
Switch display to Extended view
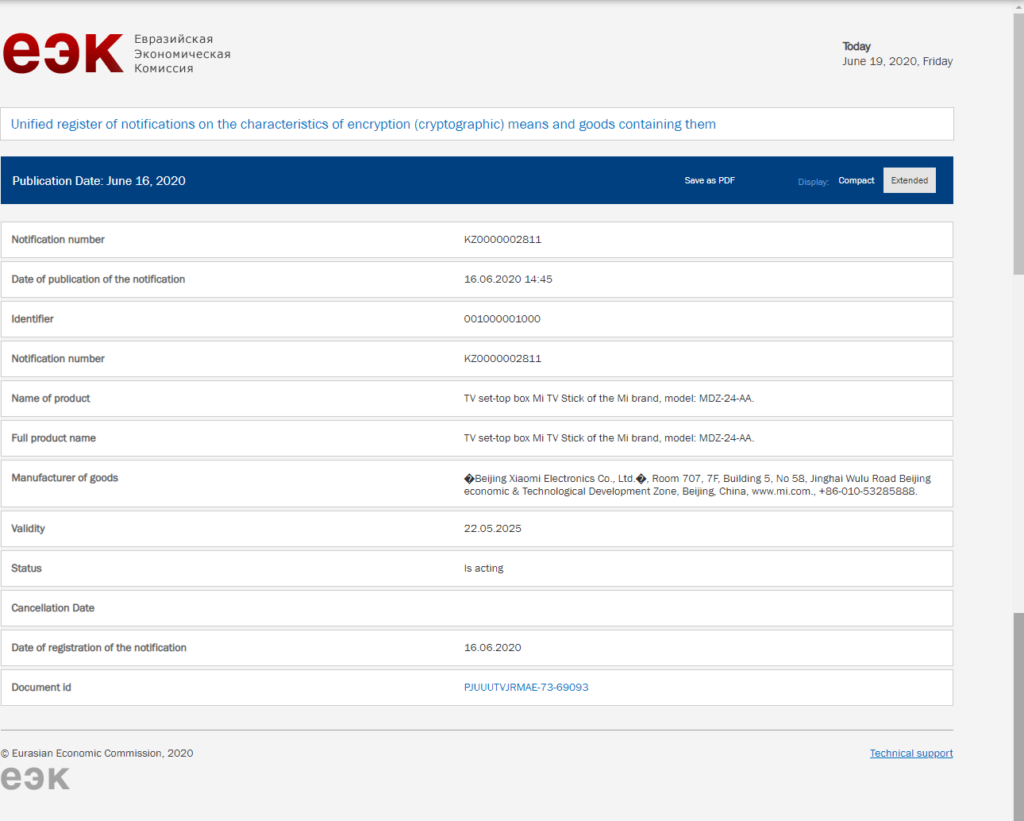click(909, 180)
